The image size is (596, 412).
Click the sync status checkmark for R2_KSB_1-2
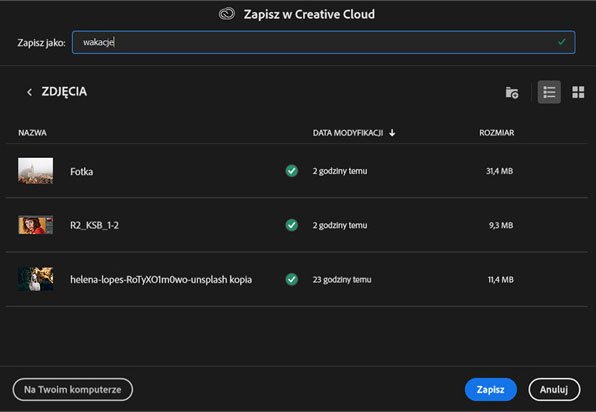[292, 225]
